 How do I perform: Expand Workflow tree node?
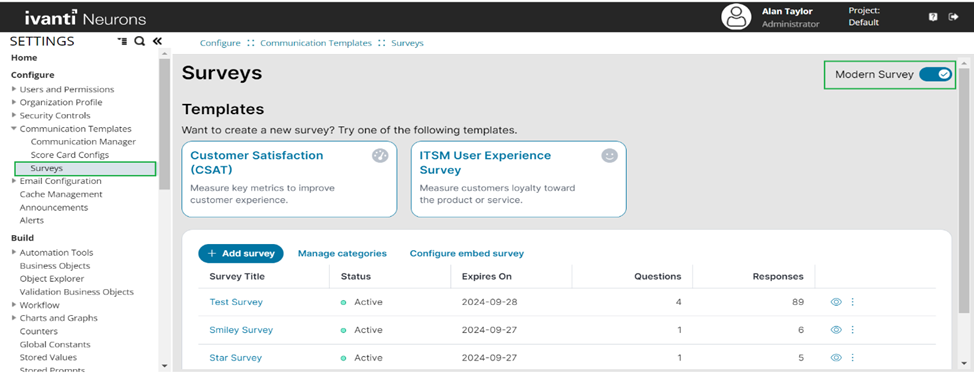tap(14, 305)
